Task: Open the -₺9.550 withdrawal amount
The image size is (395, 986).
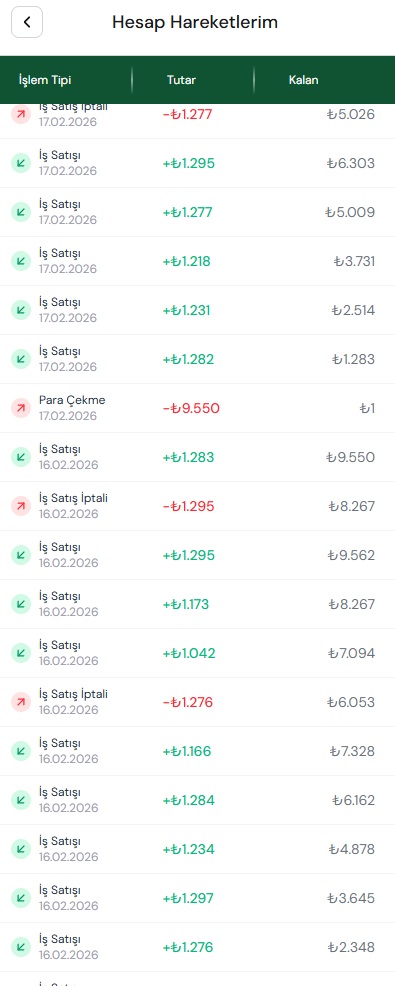Action: 191,409
